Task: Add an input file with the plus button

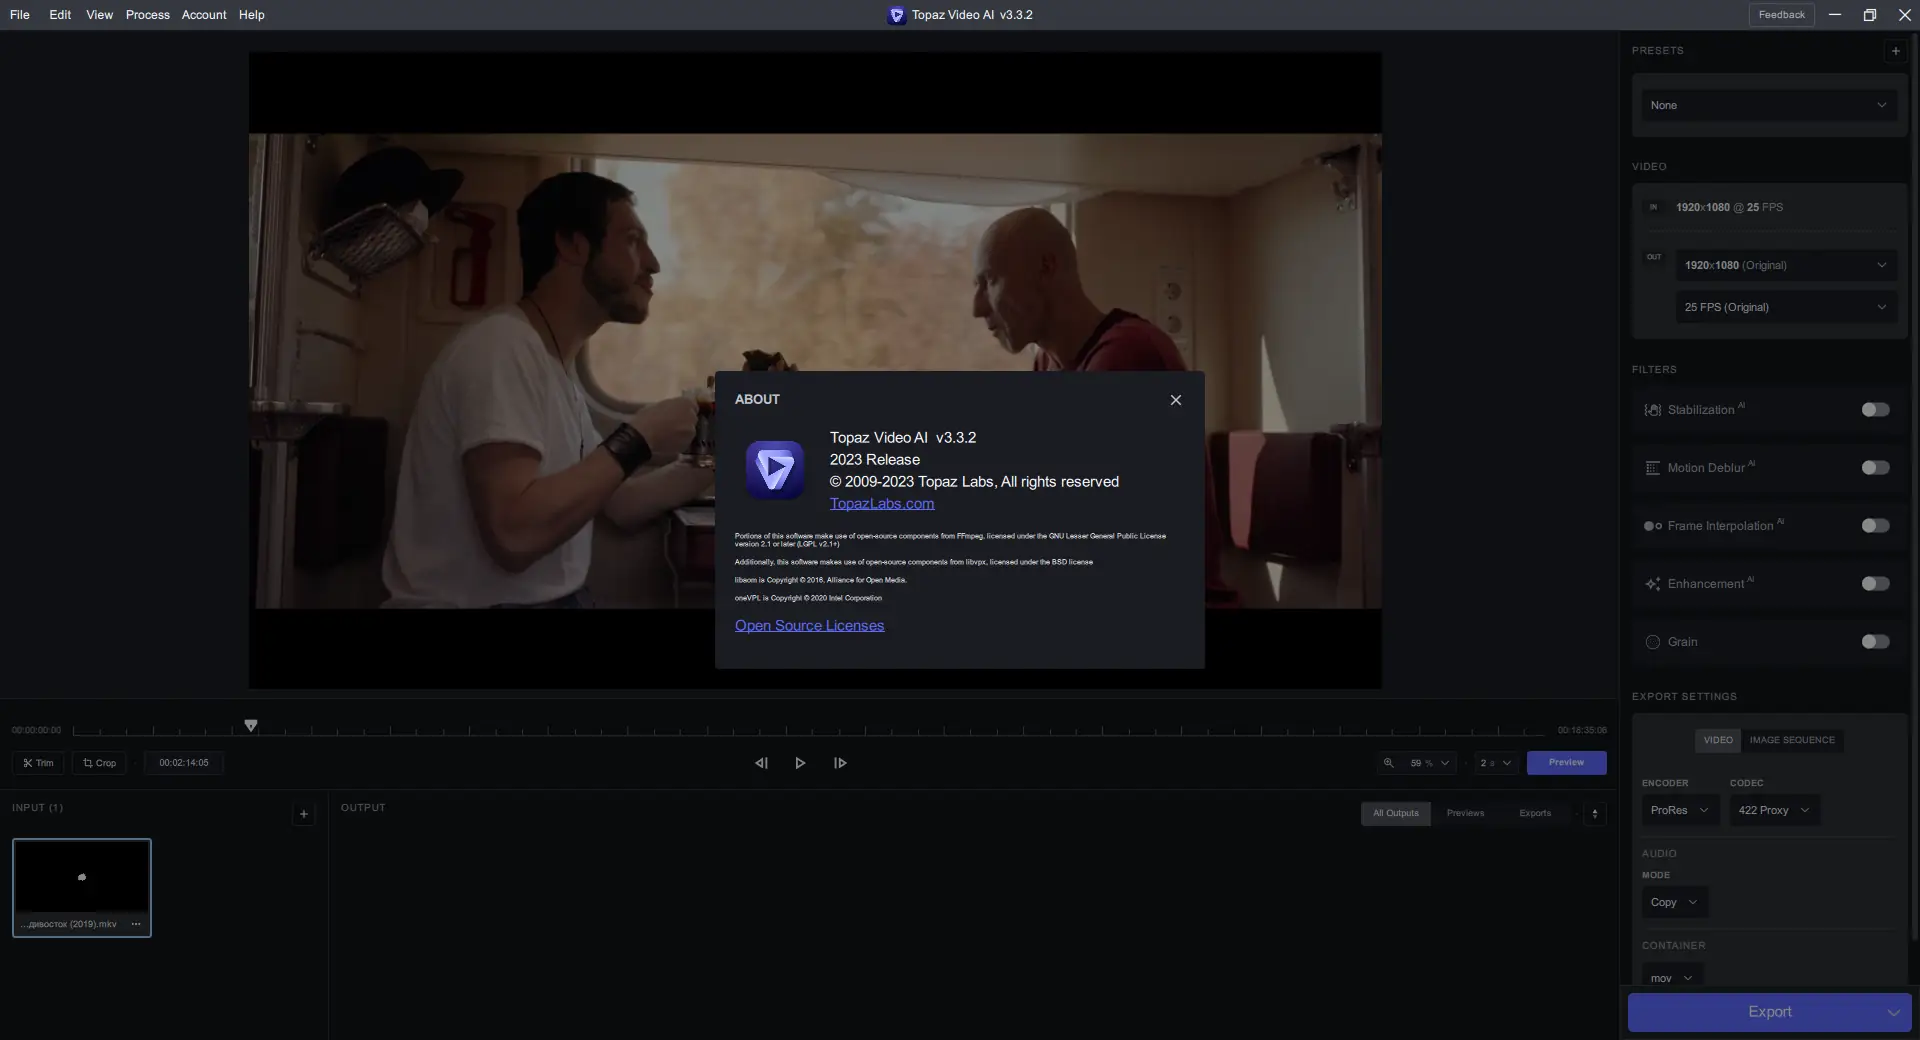Action: (x=304, y=814)
